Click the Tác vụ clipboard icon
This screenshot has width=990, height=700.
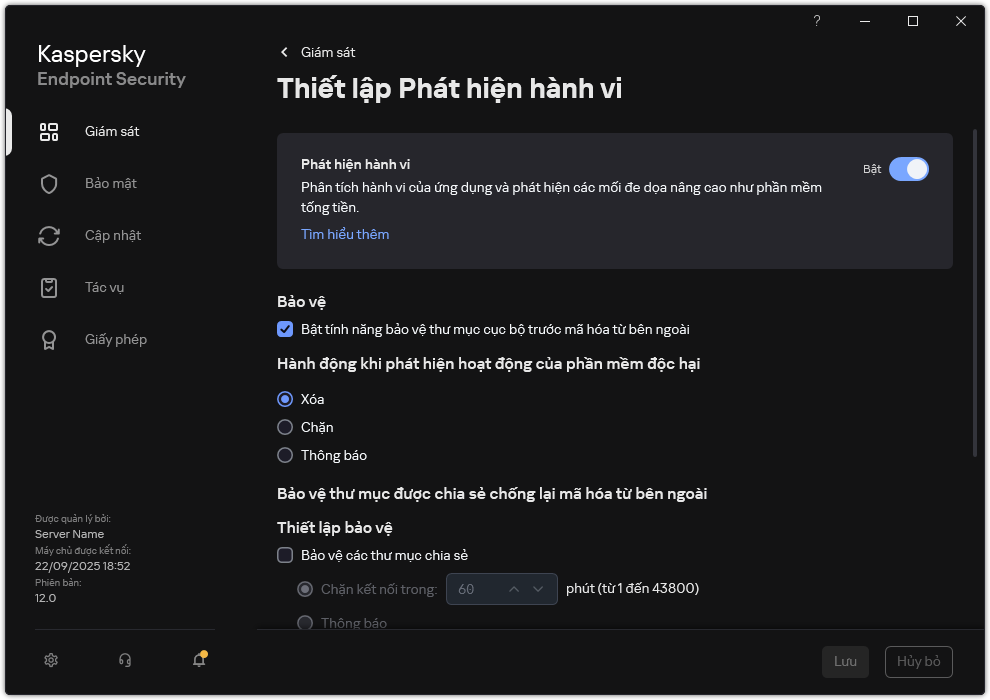point(49,288)
